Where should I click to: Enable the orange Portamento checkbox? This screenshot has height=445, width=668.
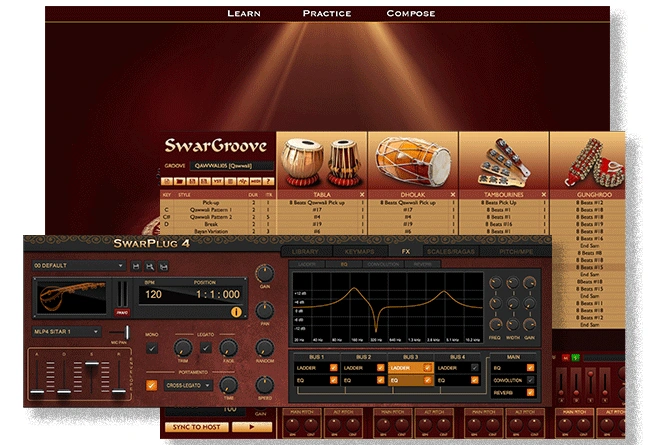[152, 384]
